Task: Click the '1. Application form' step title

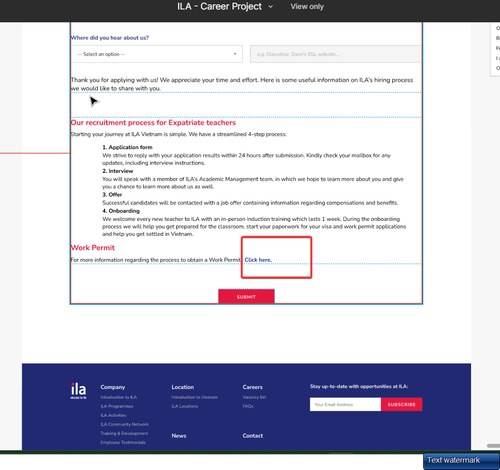Action: coord(127,147)
